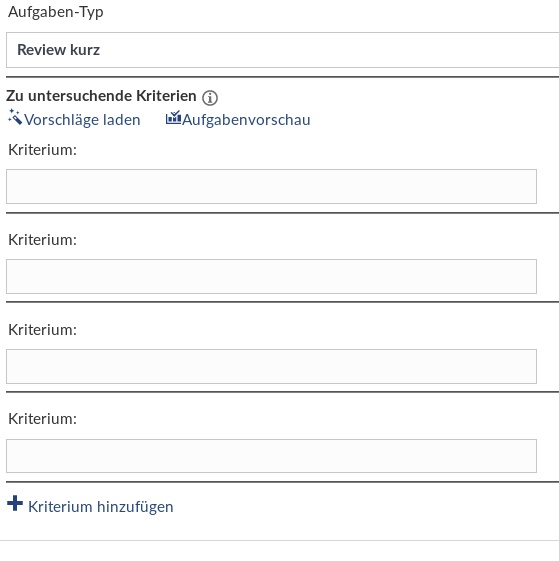Click the plus icon to add a Kriterium

pos(15,503)
